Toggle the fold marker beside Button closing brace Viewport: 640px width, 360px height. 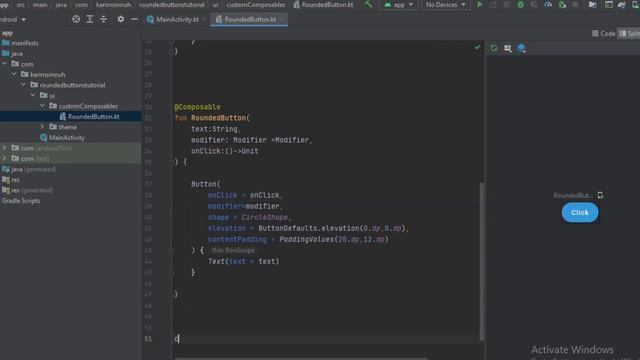(x=171, y=273)
